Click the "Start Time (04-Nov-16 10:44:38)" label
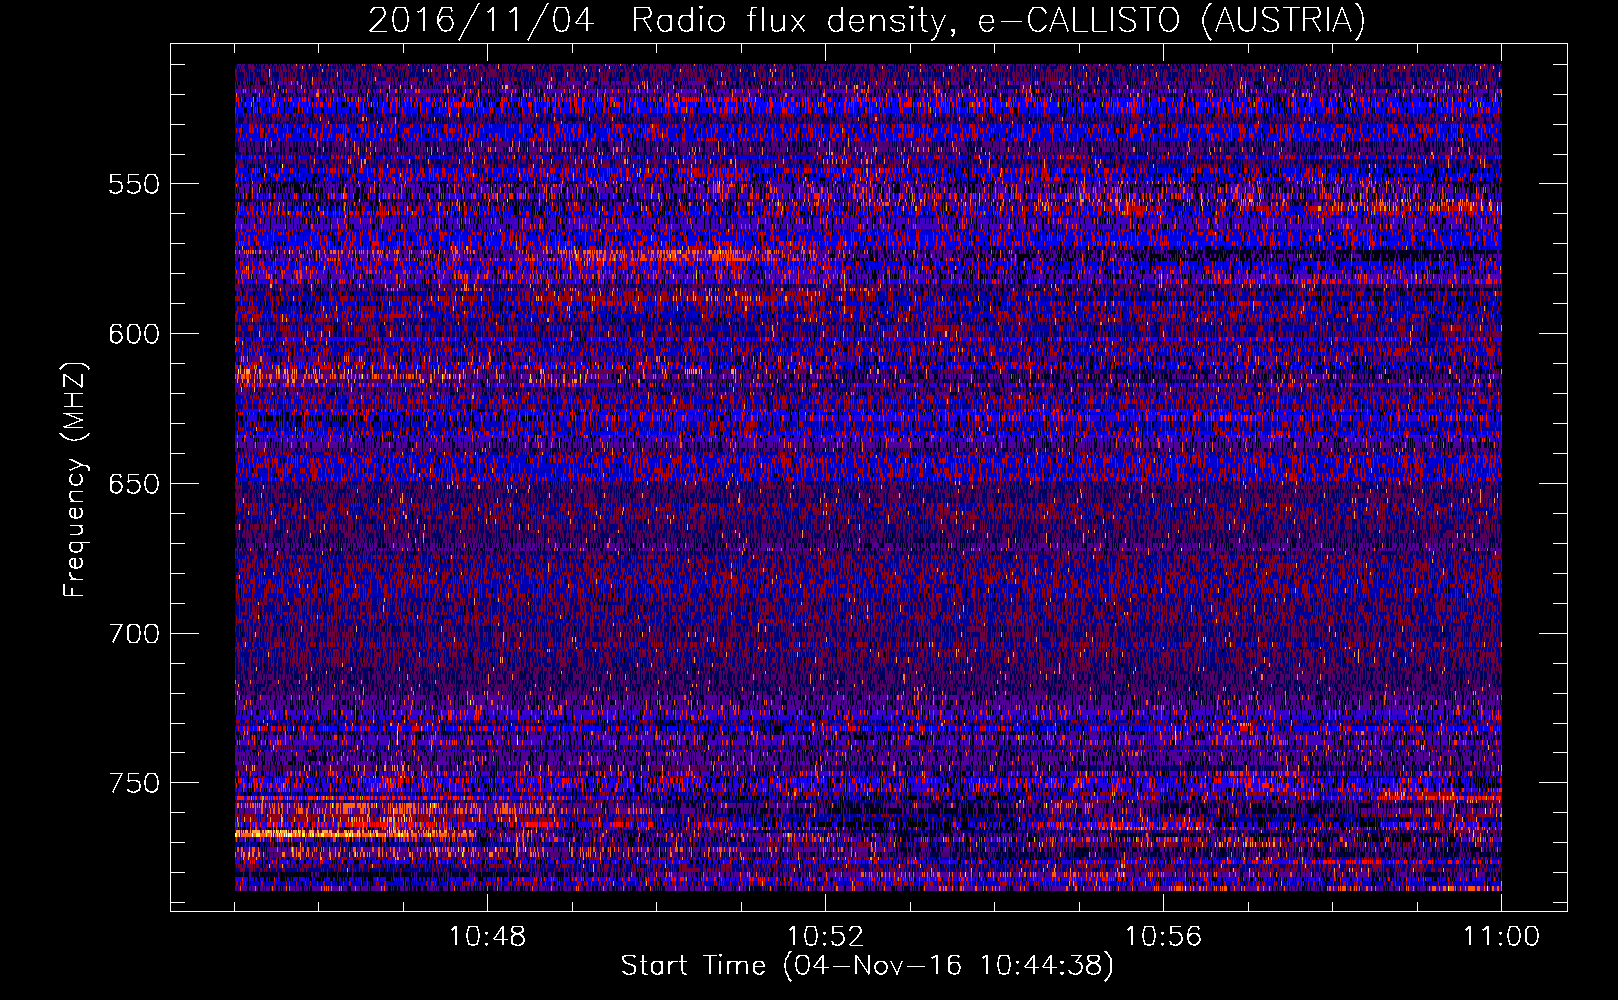1618x1000 pixels. [867, 965]
